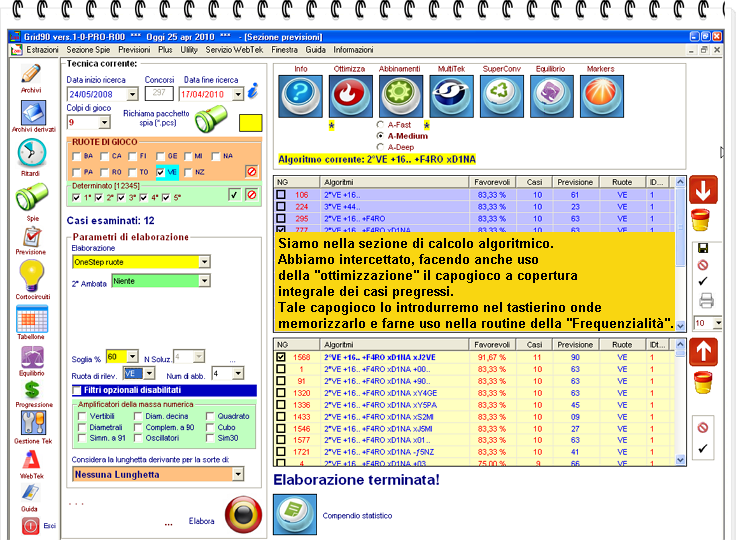The image size is (736, 540).
Task: Open the Guida sidebar icon
Action: click(x=31, y=492)
